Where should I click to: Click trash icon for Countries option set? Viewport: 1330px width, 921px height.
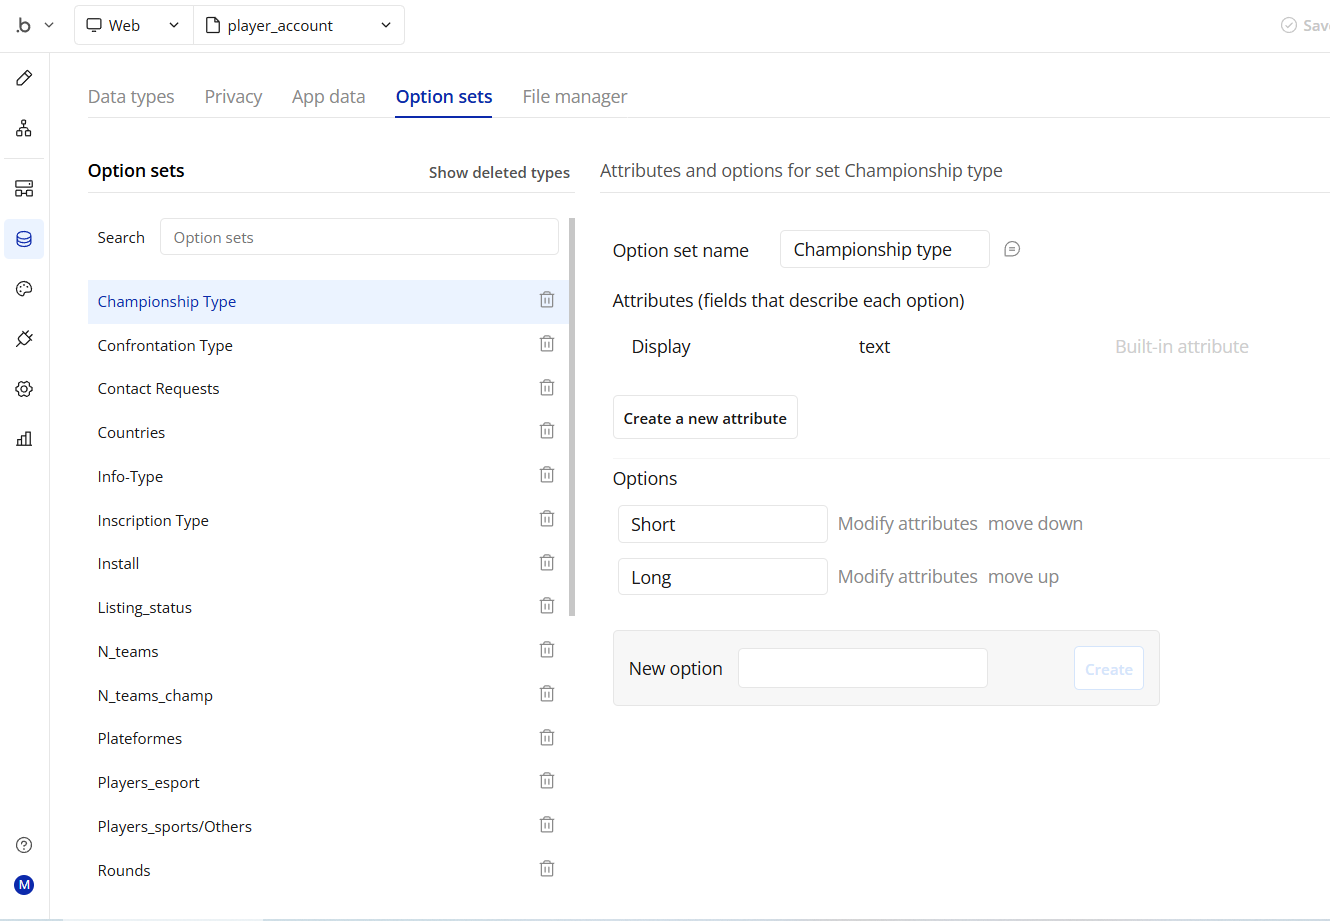pyautogui.click(x=547, y=431)
